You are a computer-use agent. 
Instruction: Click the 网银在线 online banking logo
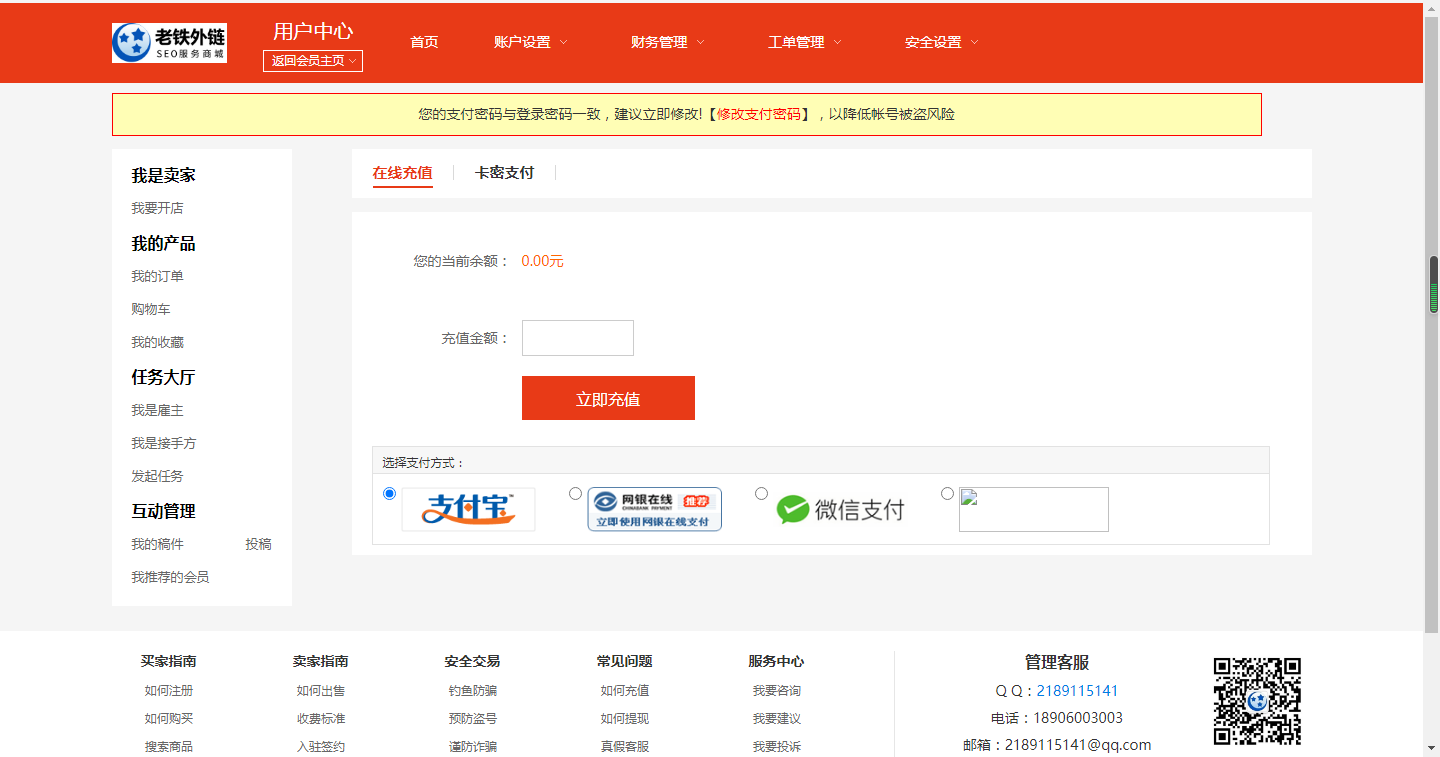[654, 509]
